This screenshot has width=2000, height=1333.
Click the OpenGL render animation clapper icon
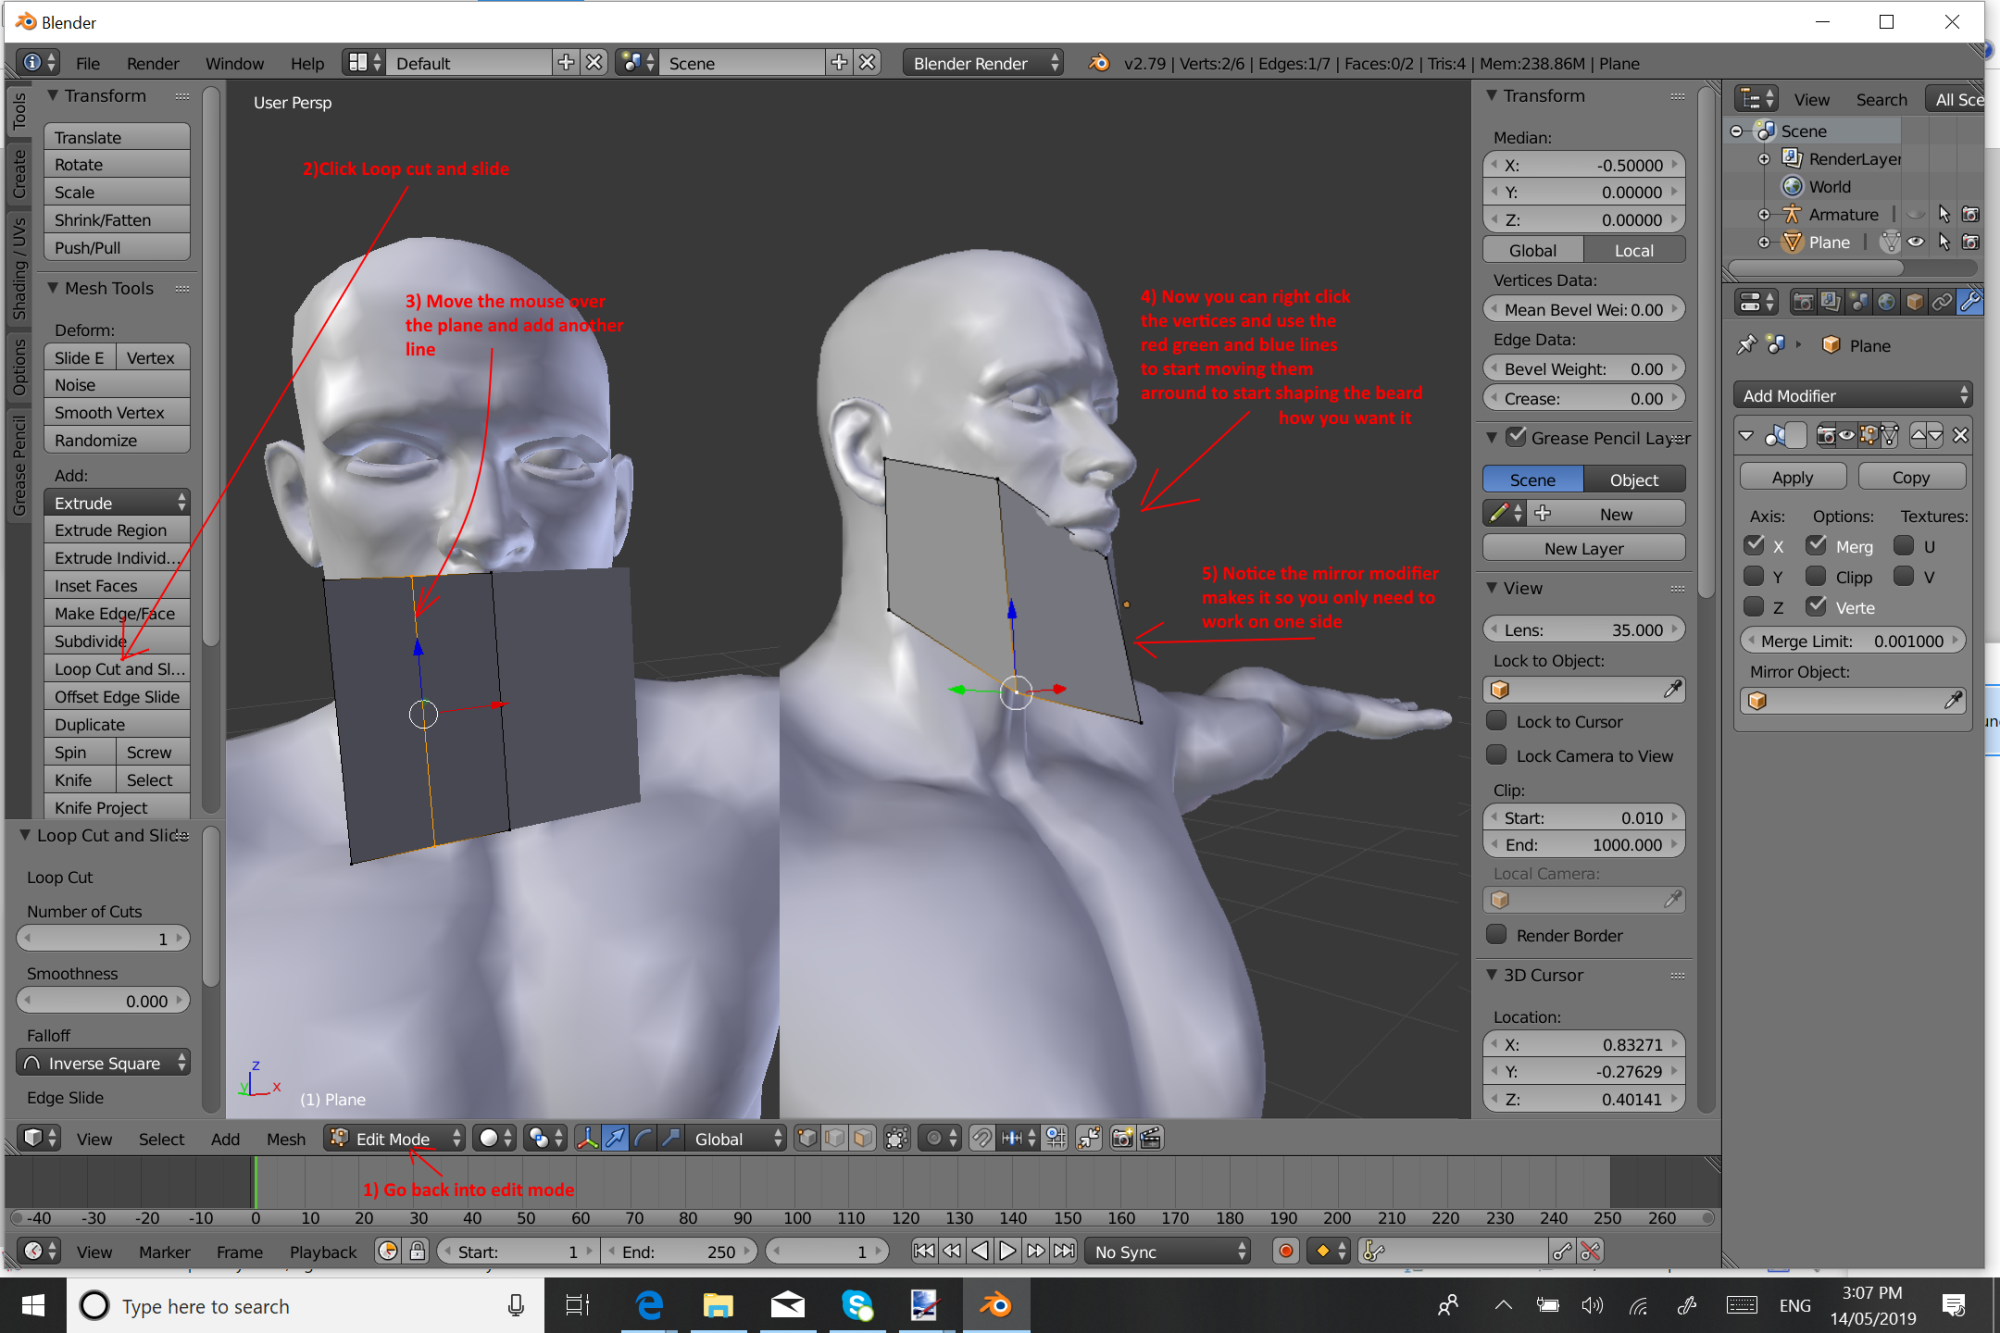click(x=1151, y=1138)
